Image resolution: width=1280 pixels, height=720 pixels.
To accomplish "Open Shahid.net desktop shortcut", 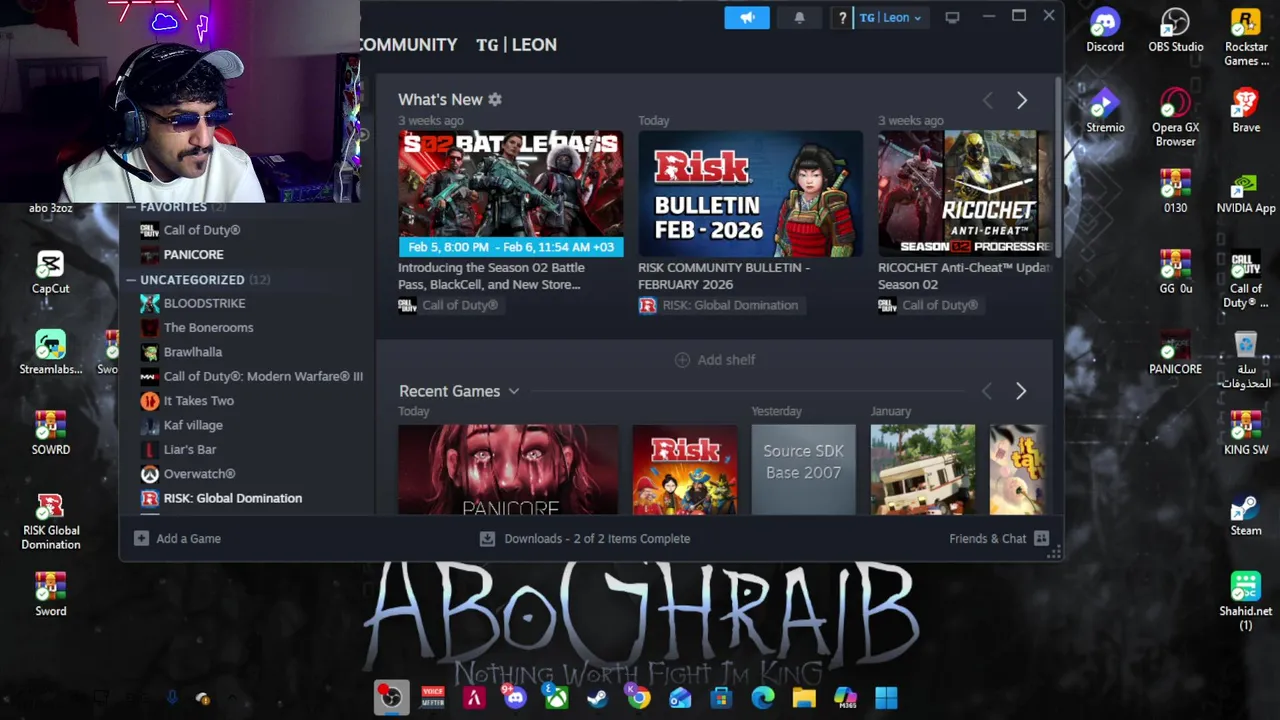I will tap(1246, 601).
